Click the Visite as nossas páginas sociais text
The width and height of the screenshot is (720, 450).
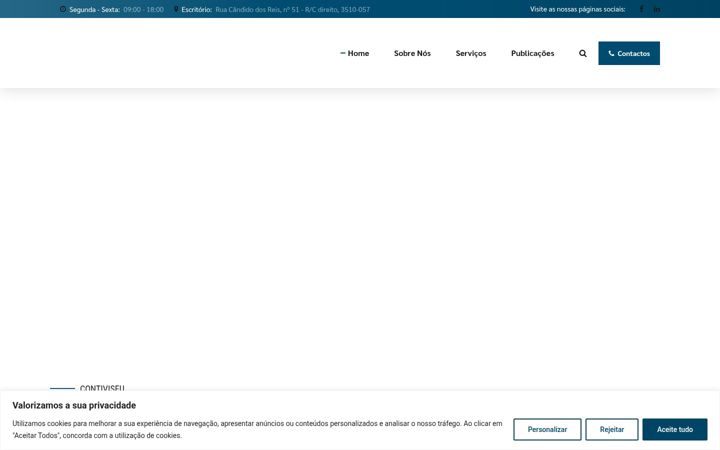pos(578,9)
